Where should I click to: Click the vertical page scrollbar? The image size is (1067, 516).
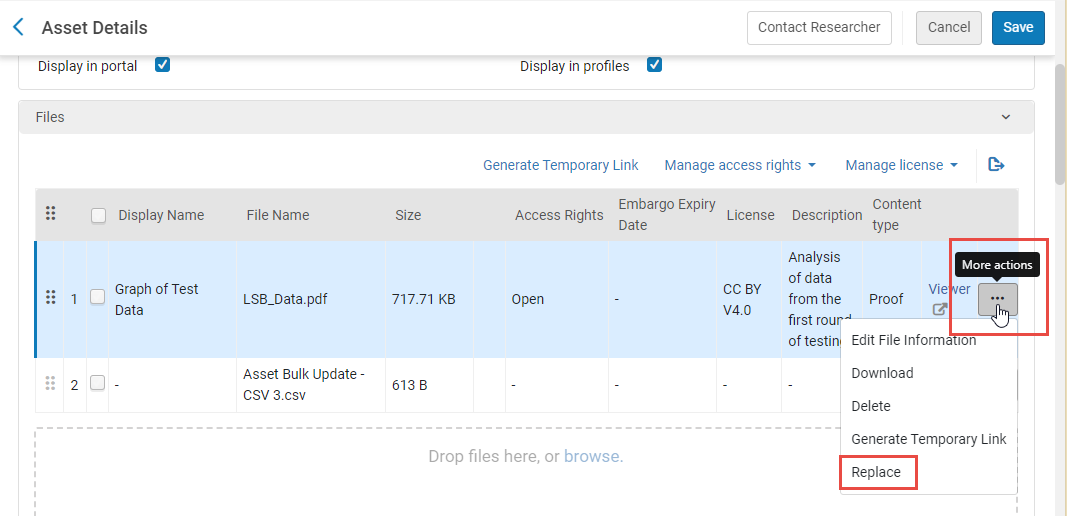1060,125
